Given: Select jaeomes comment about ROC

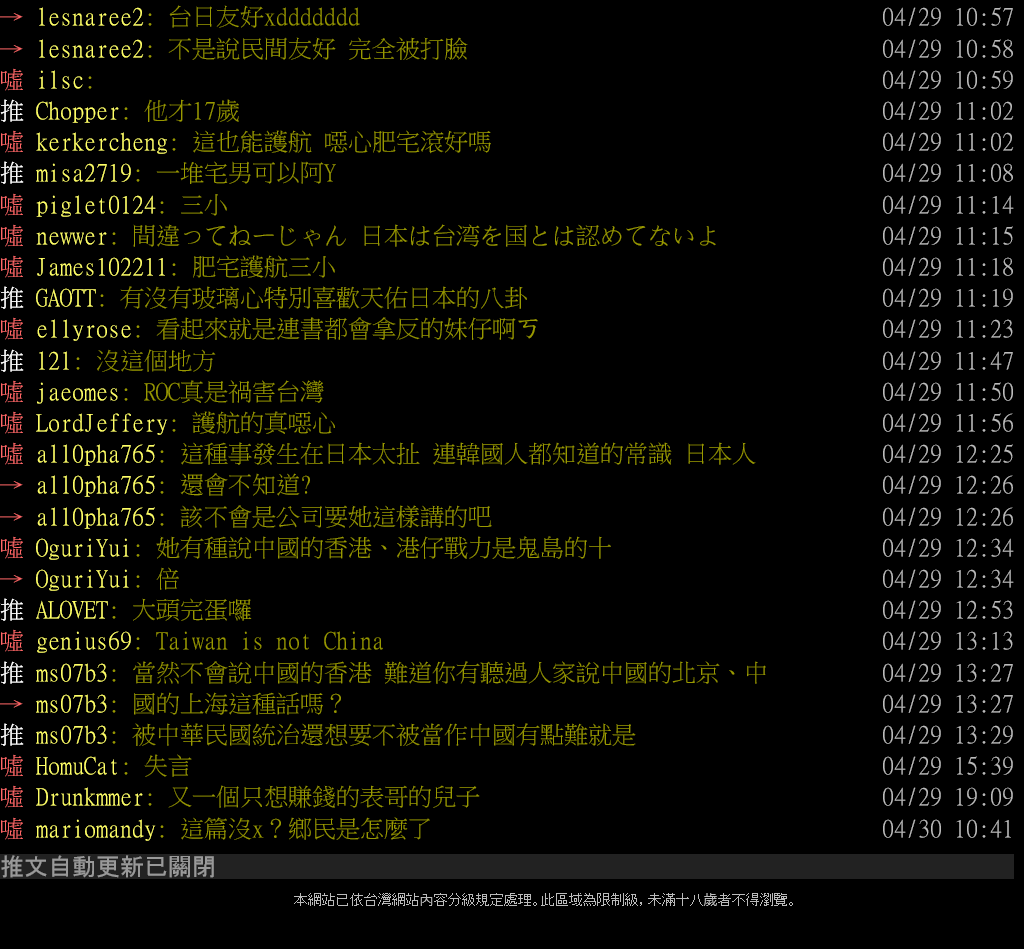Looking at the screenshot, I should point(234,393).
